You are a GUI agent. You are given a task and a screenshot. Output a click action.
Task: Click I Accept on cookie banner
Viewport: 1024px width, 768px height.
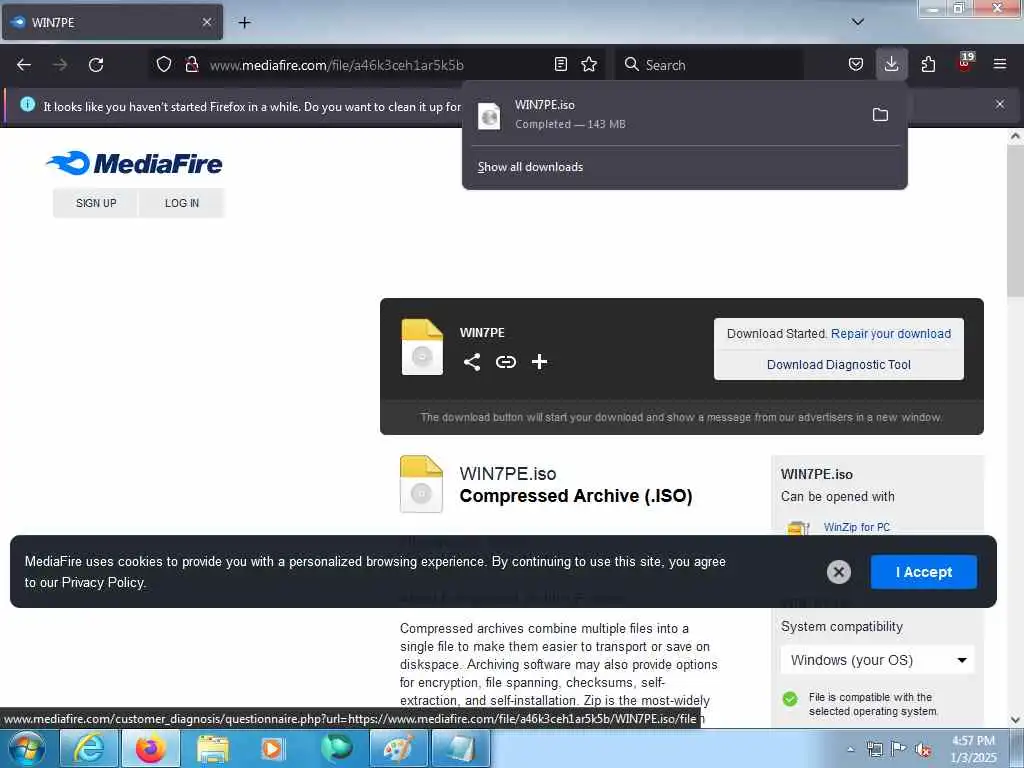[923, 572]
